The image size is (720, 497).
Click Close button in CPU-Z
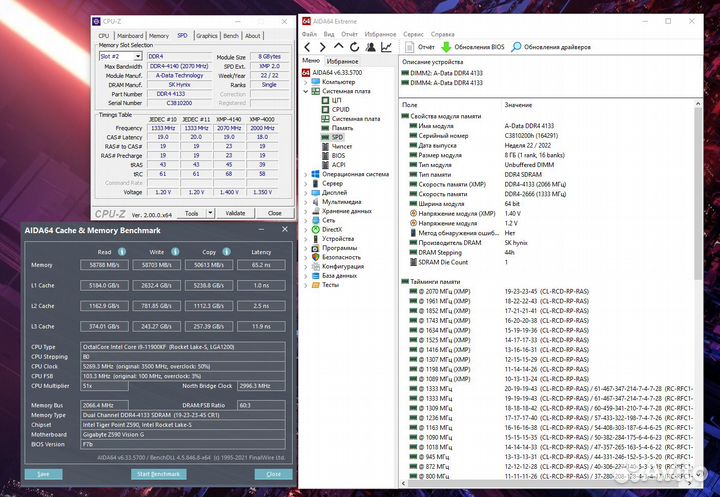(275, 213)
